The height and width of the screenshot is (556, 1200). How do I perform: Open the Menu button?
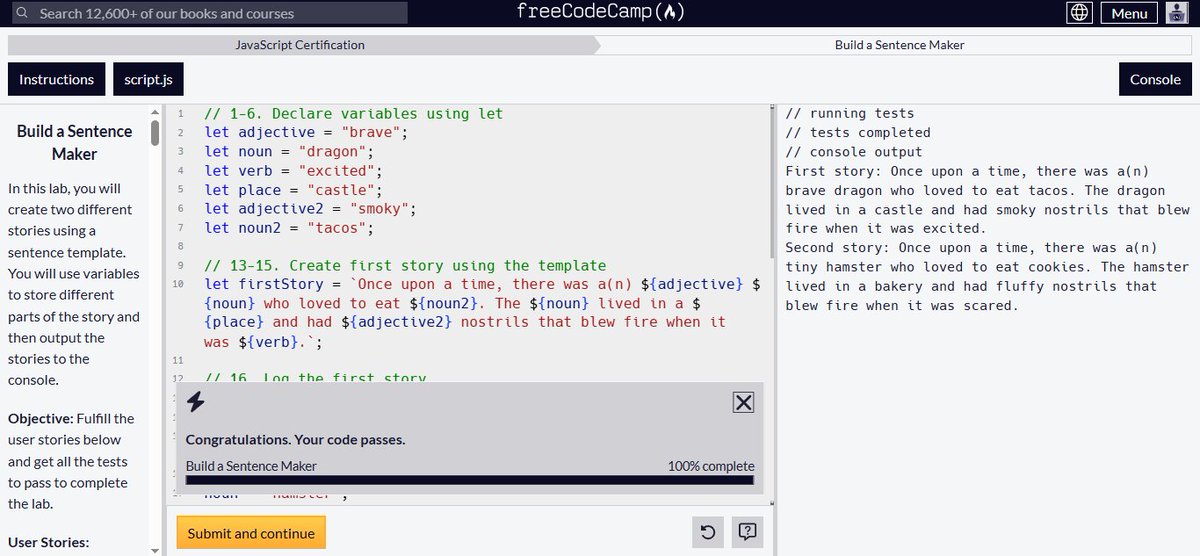pyautogui.click(x=1129, y=13)
